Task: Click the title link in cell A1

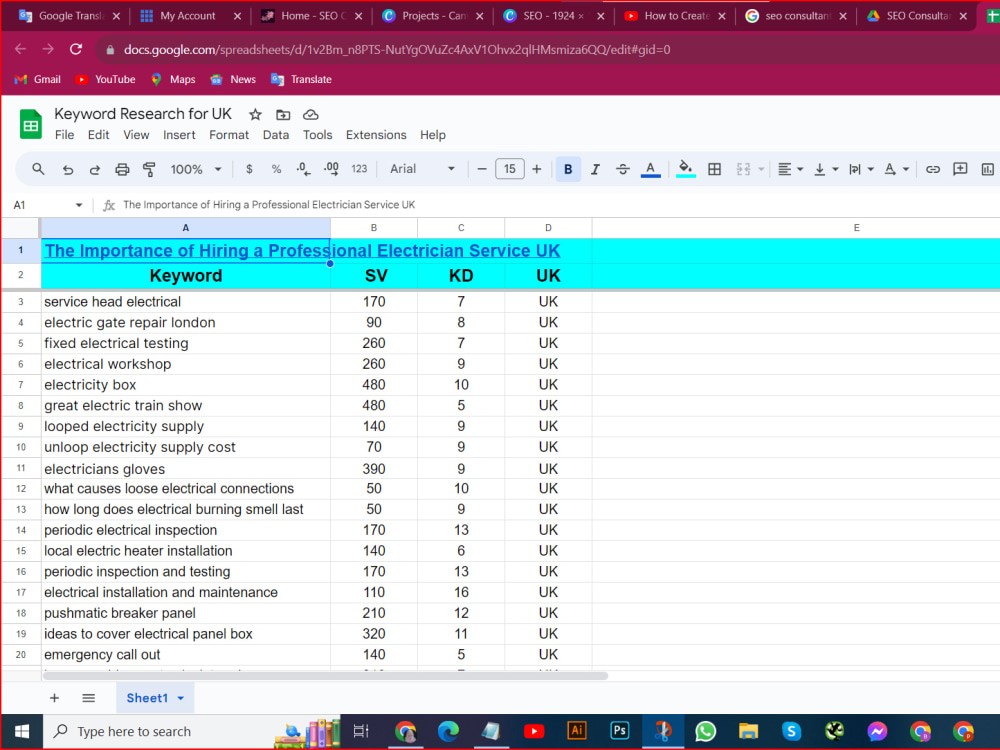Action: tap(302, 251)
